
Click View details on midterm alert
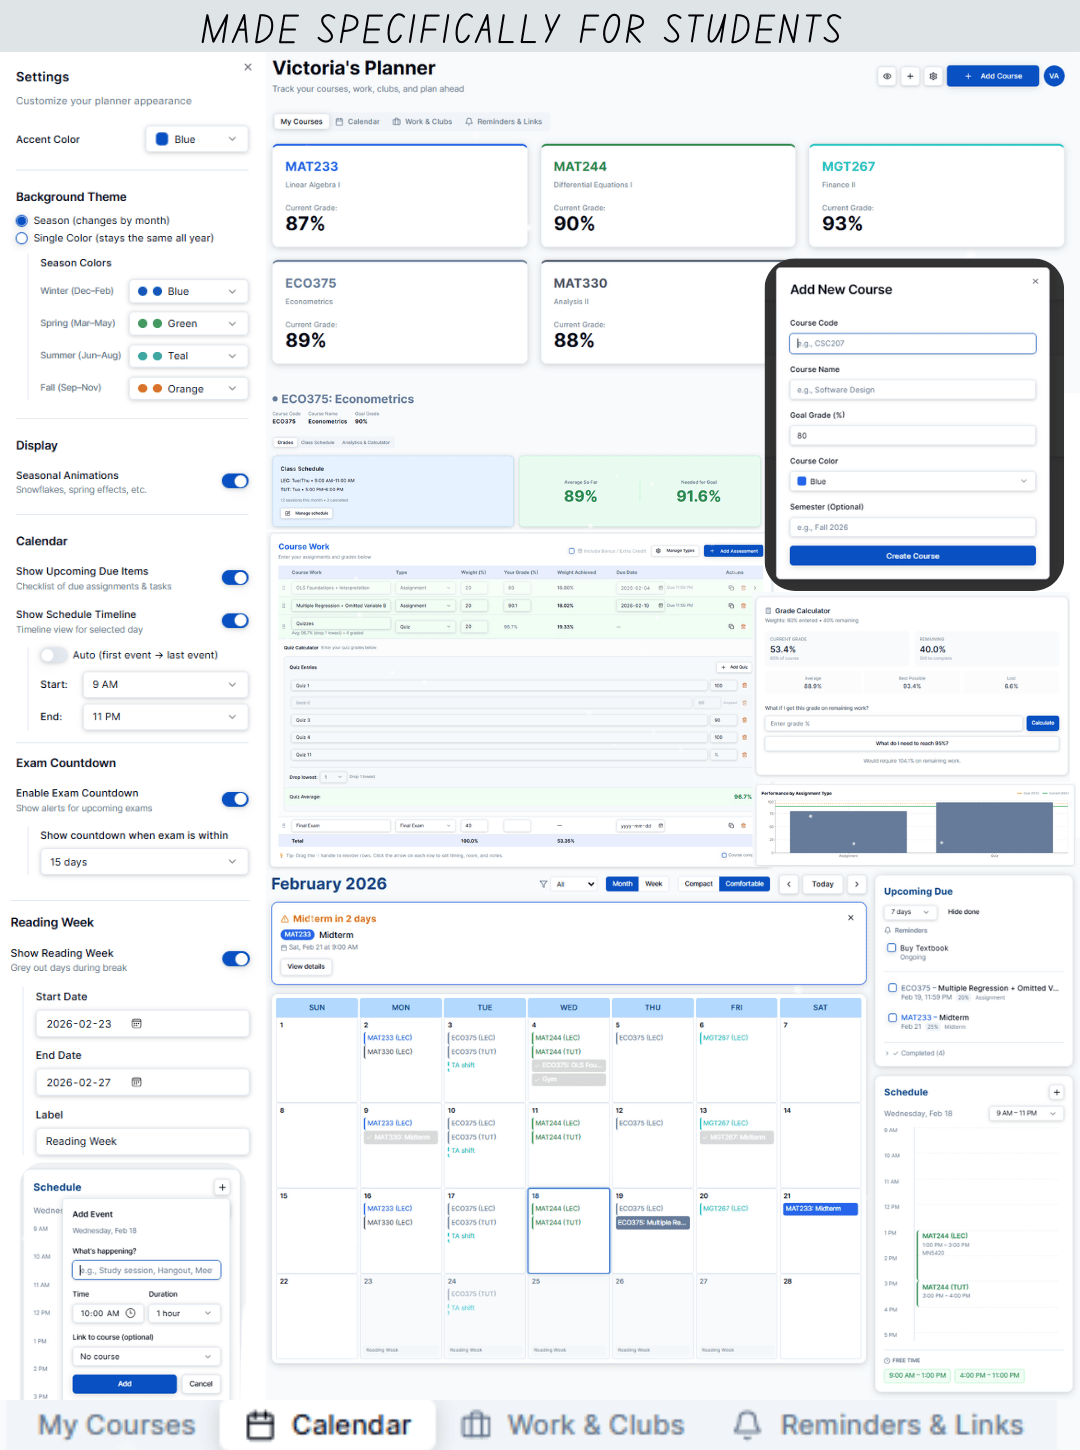pos(306,967)
